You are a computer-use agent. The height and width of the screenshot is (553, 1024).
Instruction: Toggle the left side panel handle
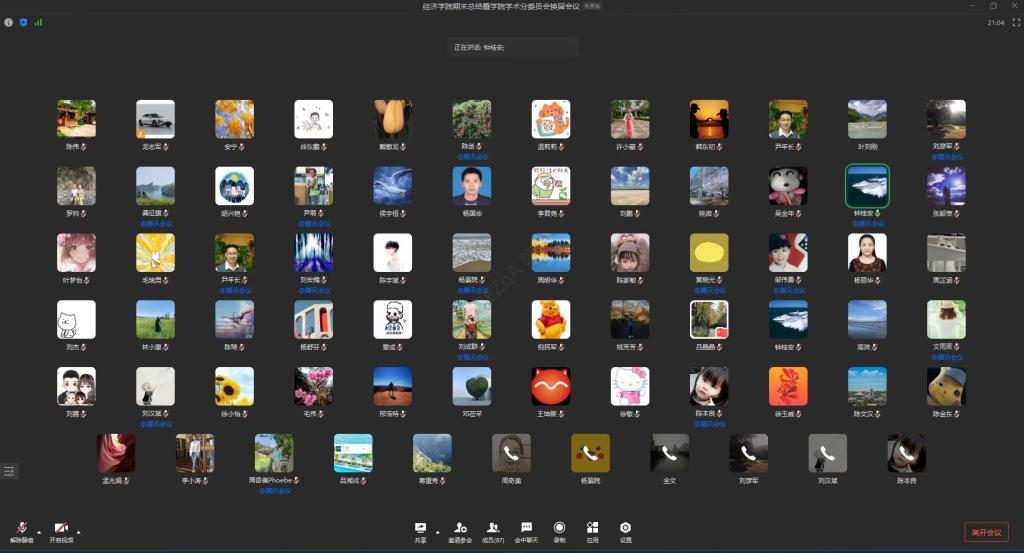coord(9,470)
